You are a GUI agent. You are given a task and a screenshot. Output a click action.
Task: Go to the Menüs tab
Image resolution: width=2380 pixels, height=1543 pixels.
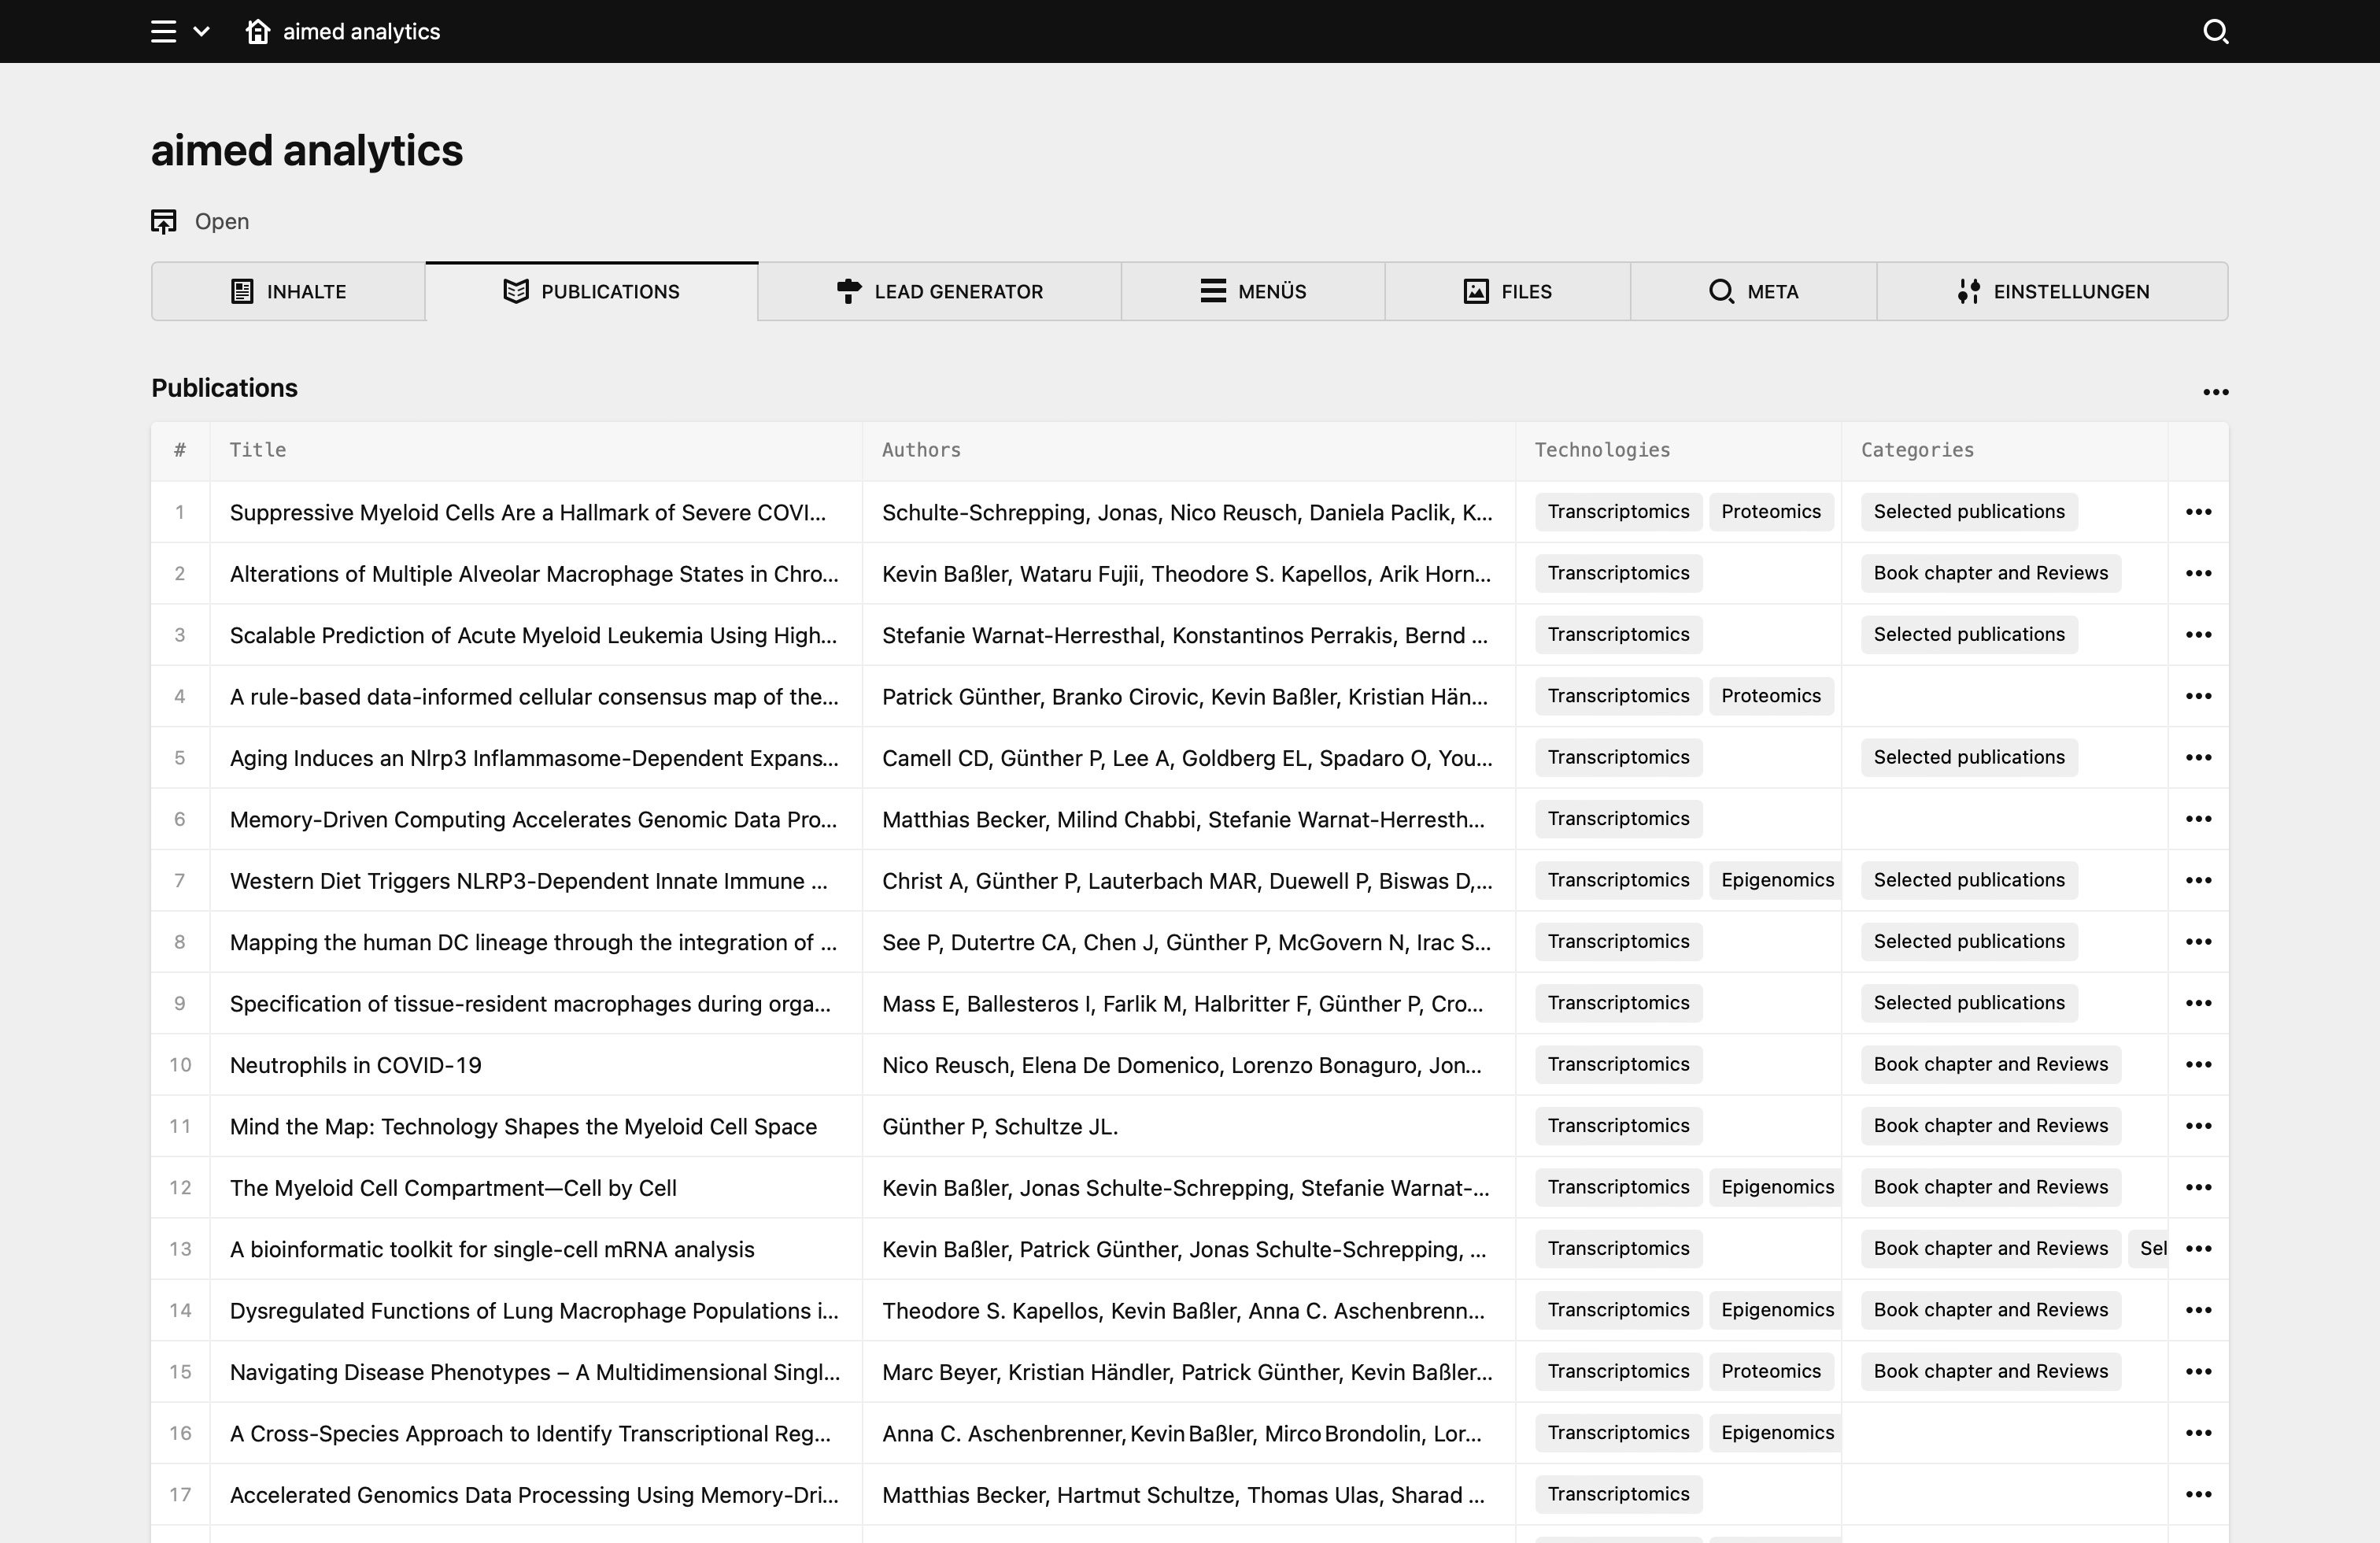1253,291
